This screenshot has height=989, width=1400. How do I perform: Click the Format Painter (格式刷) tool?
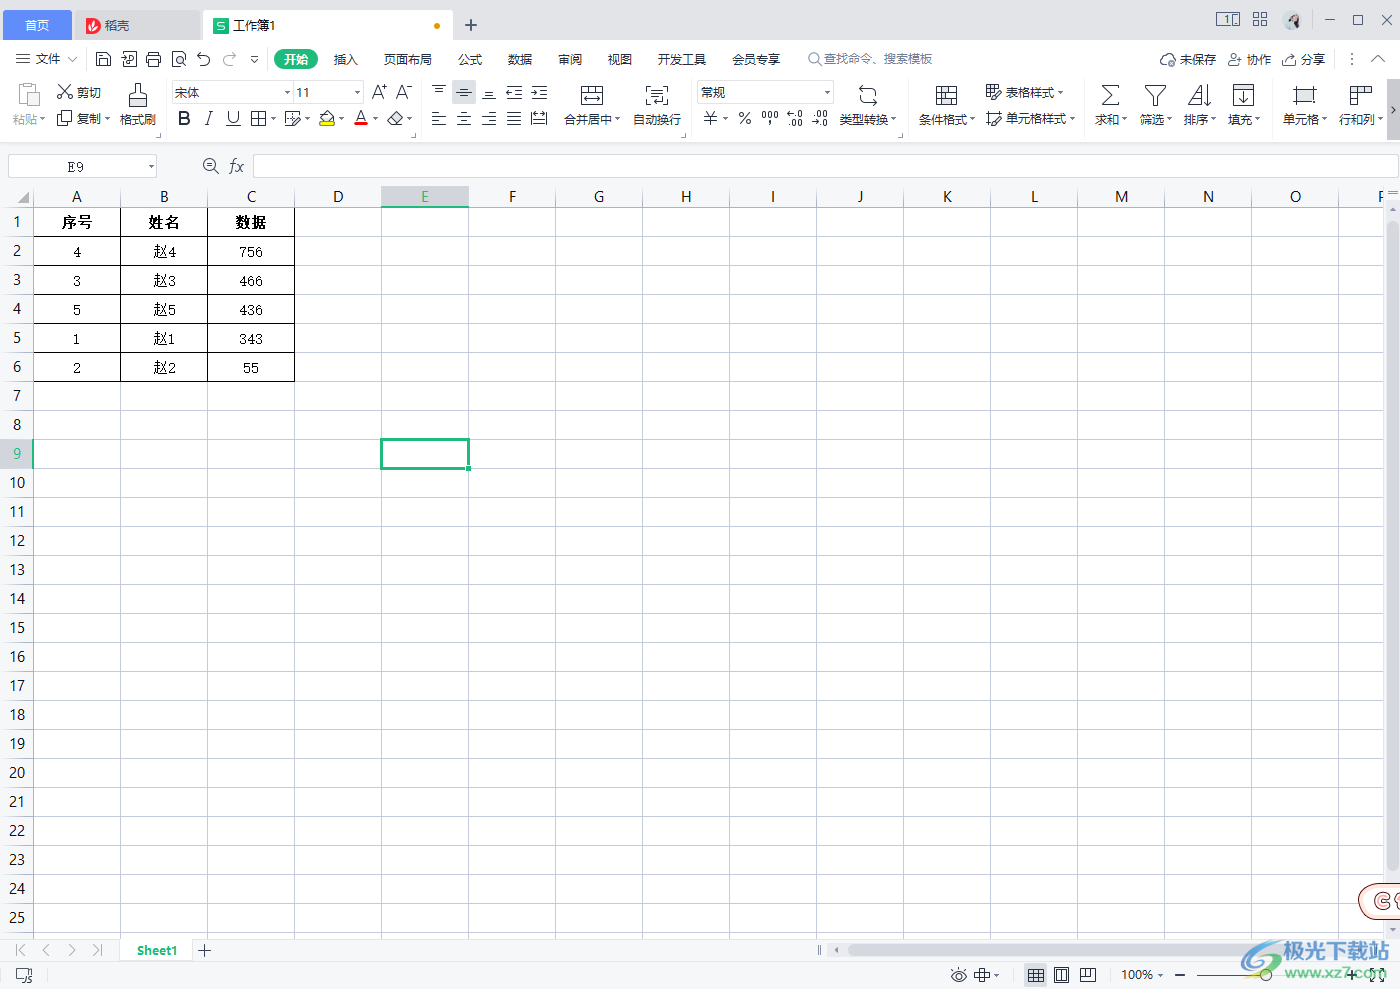click(x=138, y=104)
